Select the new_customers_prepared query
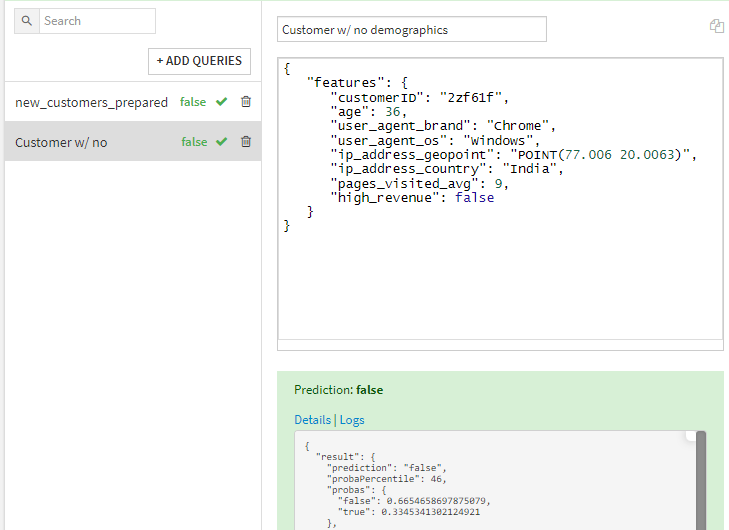This screenshot has height=530, width=729. [91, 102]
